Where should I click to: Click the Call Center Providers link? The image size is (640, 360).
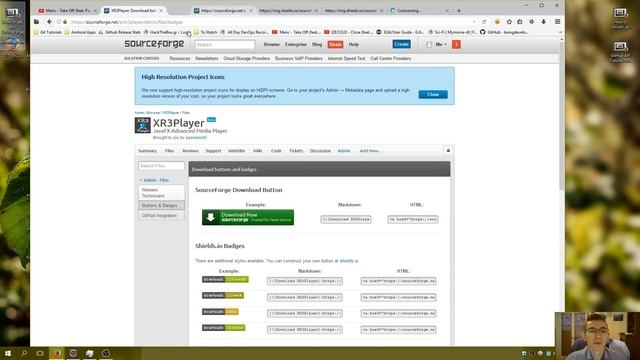tap(391, 58)
